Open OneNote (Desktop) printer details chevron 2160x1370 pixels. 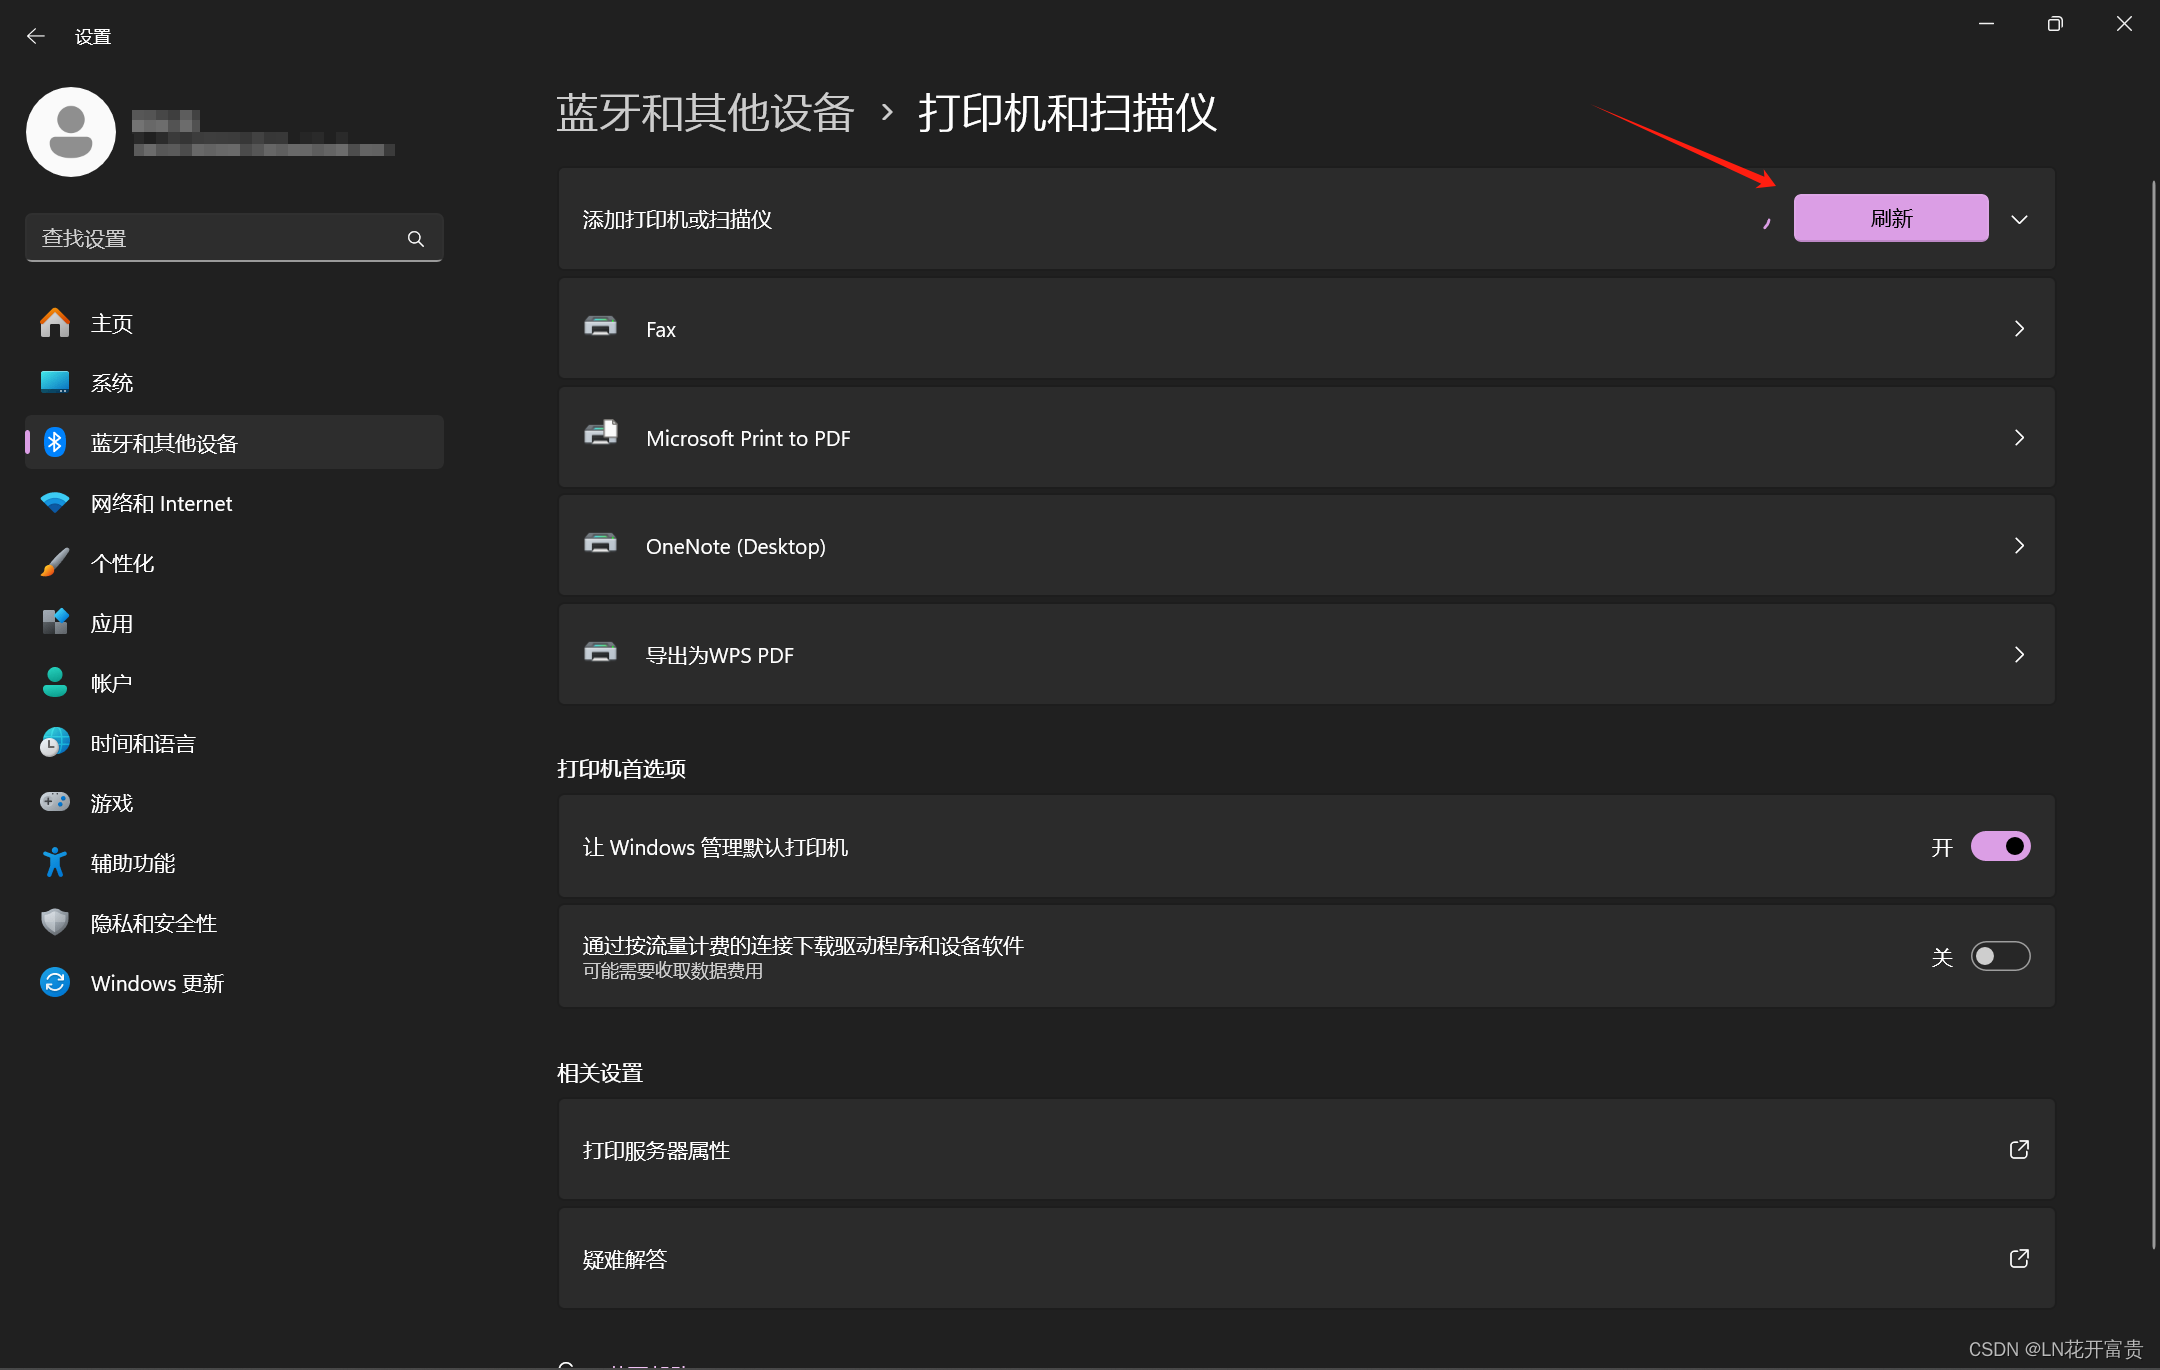[x=2019, y=546]
